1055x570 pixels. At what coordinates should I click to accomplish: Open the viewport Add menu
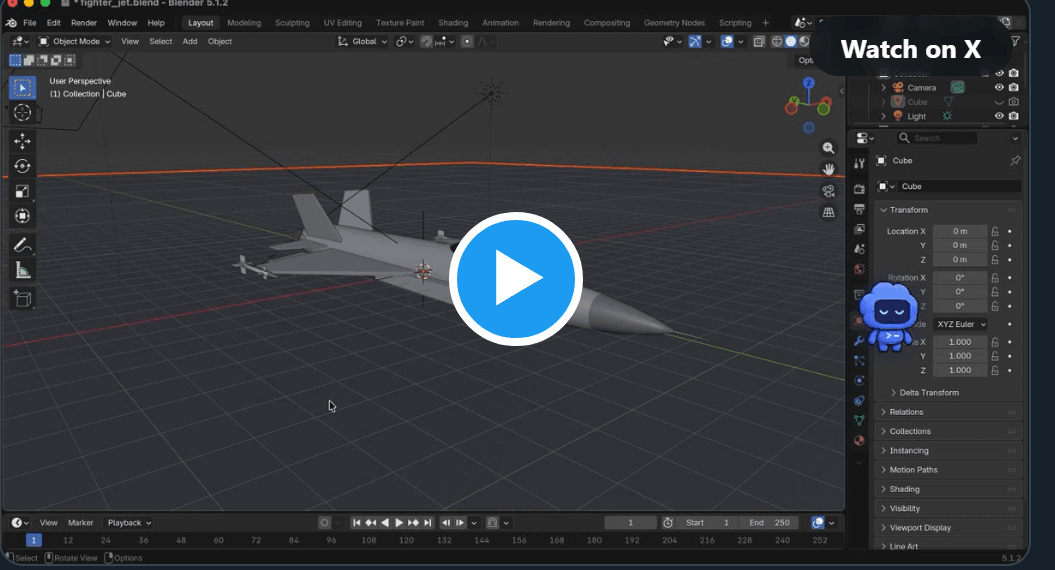(190, 42)
